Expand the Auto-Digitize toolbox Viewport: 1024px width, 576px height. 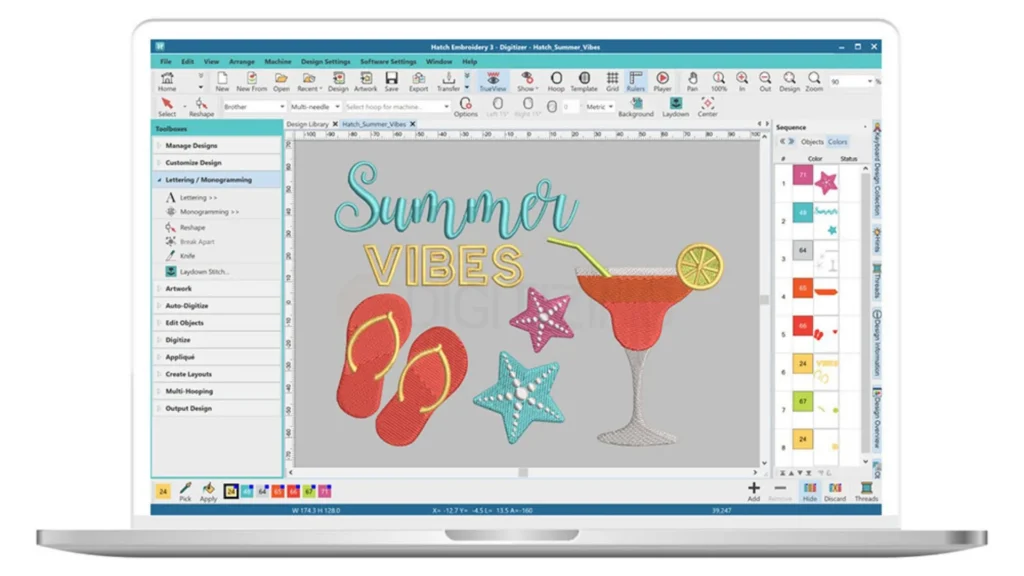click(x=217, y=306)
